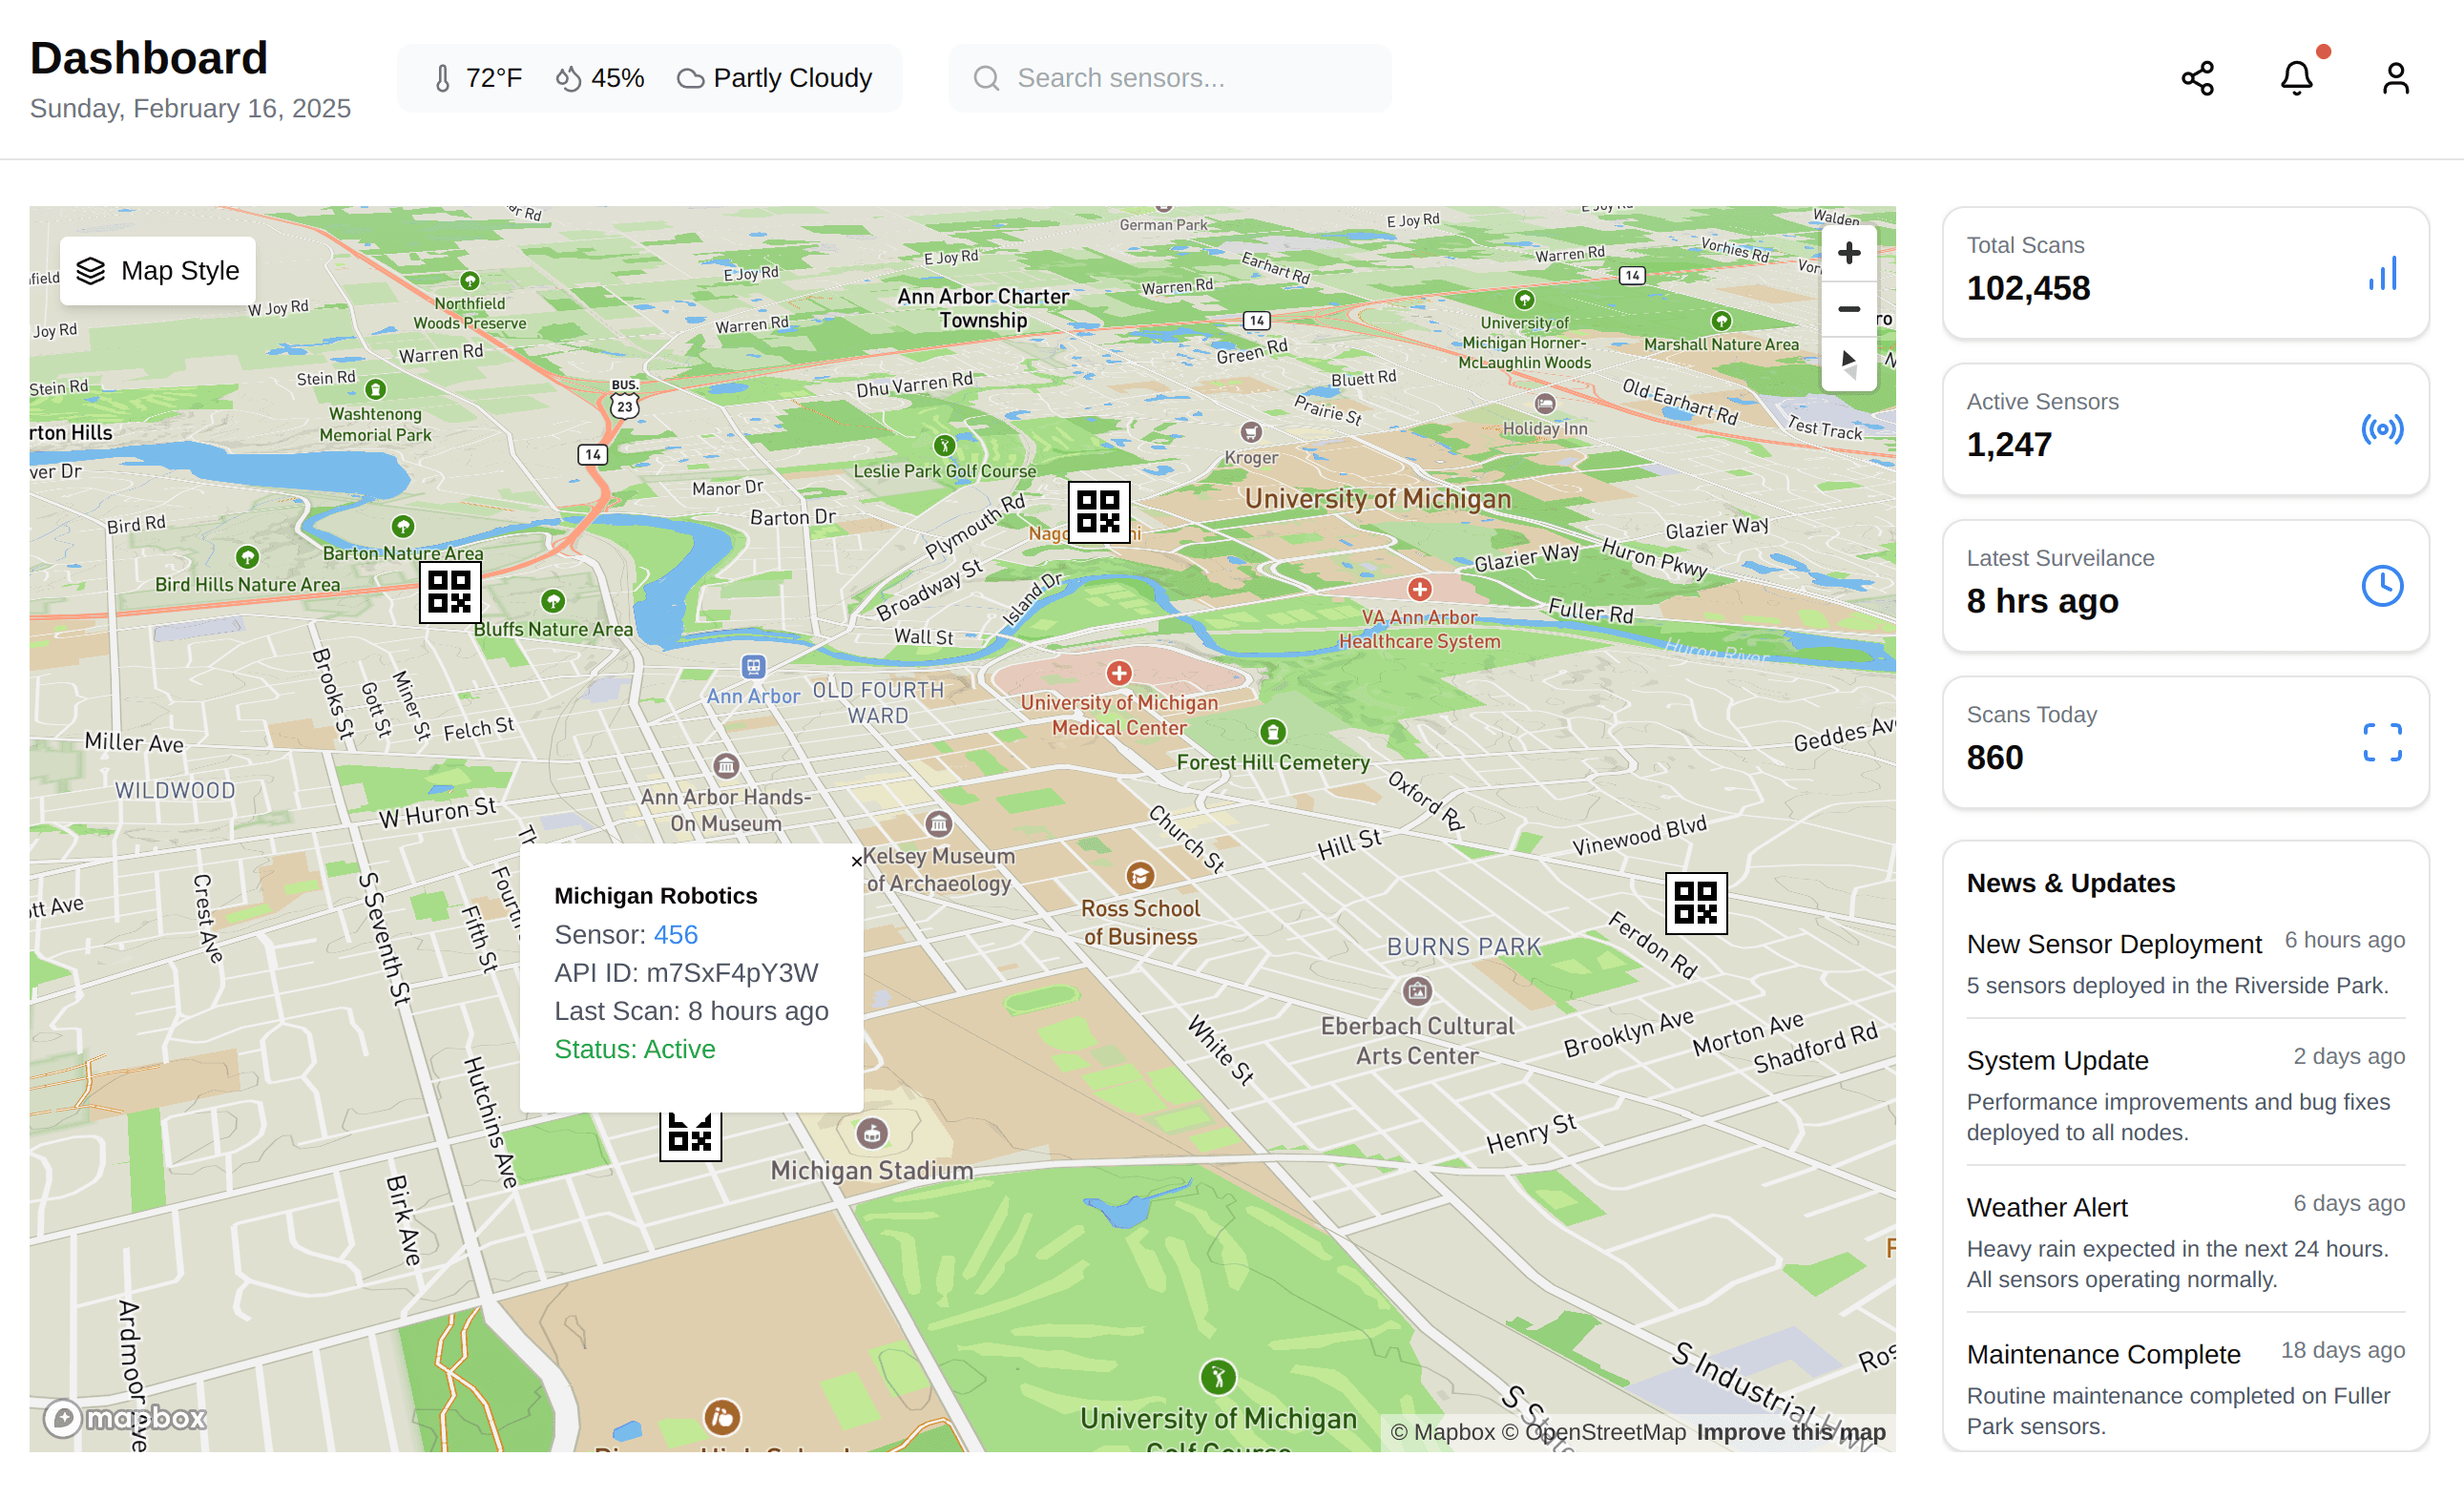
Task: Open the user profile icon
Action: click(2395, 78)
